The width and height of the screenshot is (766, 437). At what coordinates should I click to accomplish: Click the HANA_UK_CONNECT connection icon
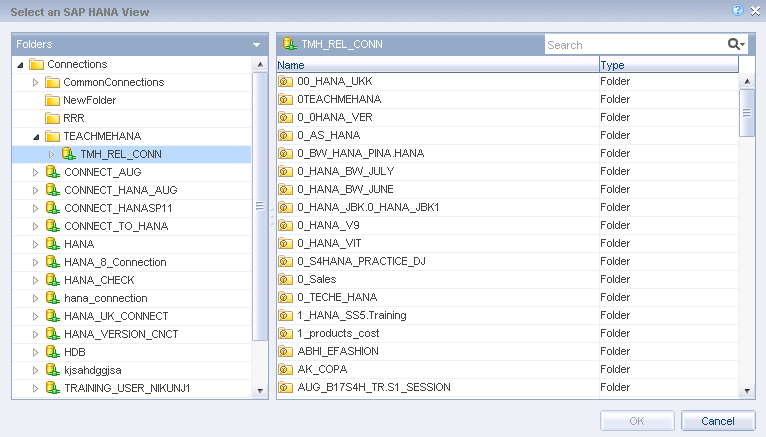[53, 316]
